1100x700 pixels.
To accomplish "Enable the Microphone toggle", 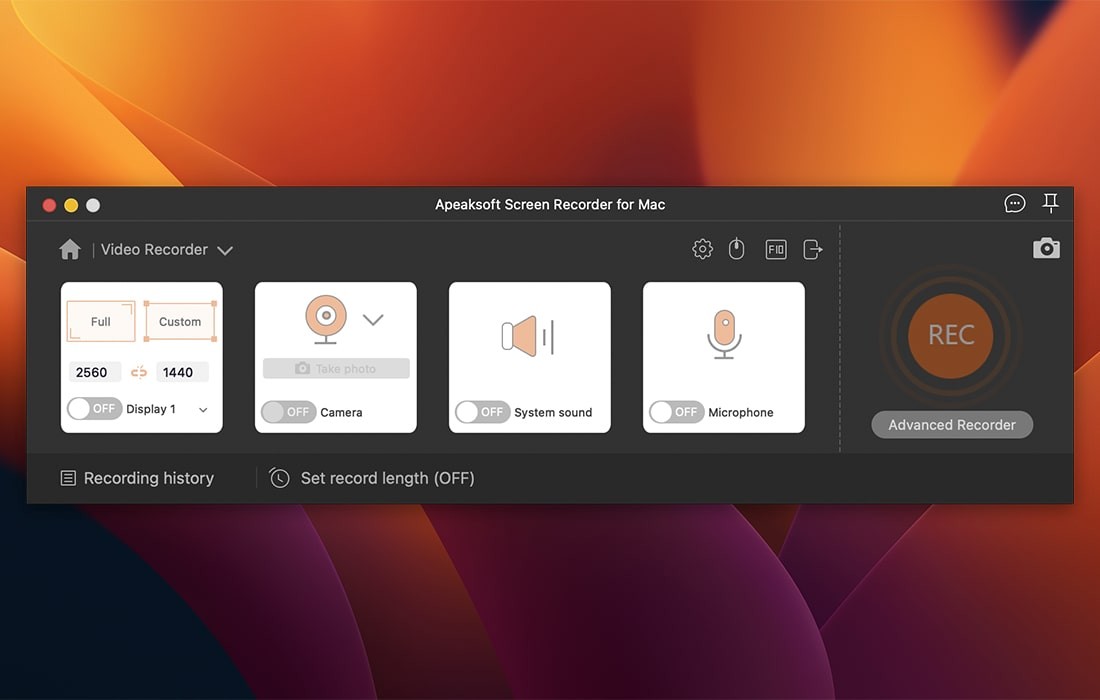I will (x=676, y=412).
